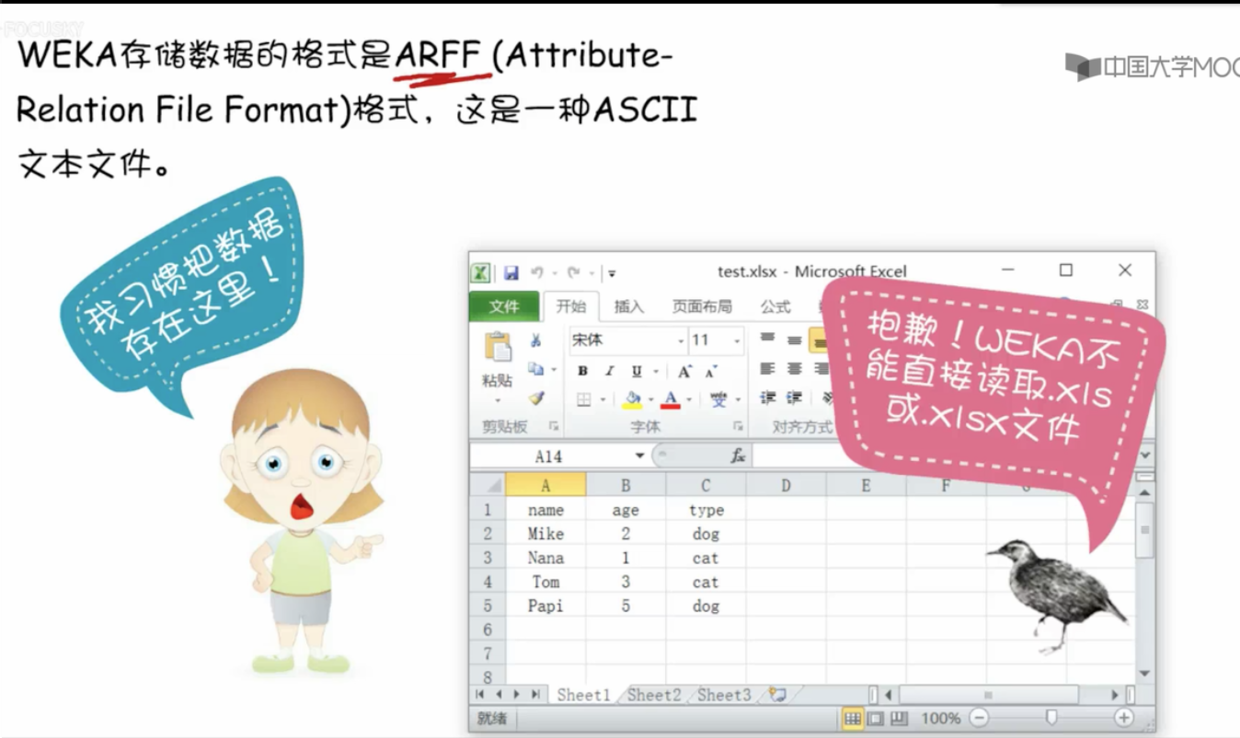This screenshot has height=738, width=1240.
Task: Click the Undo icon
Action: click(x=537, y=272)
